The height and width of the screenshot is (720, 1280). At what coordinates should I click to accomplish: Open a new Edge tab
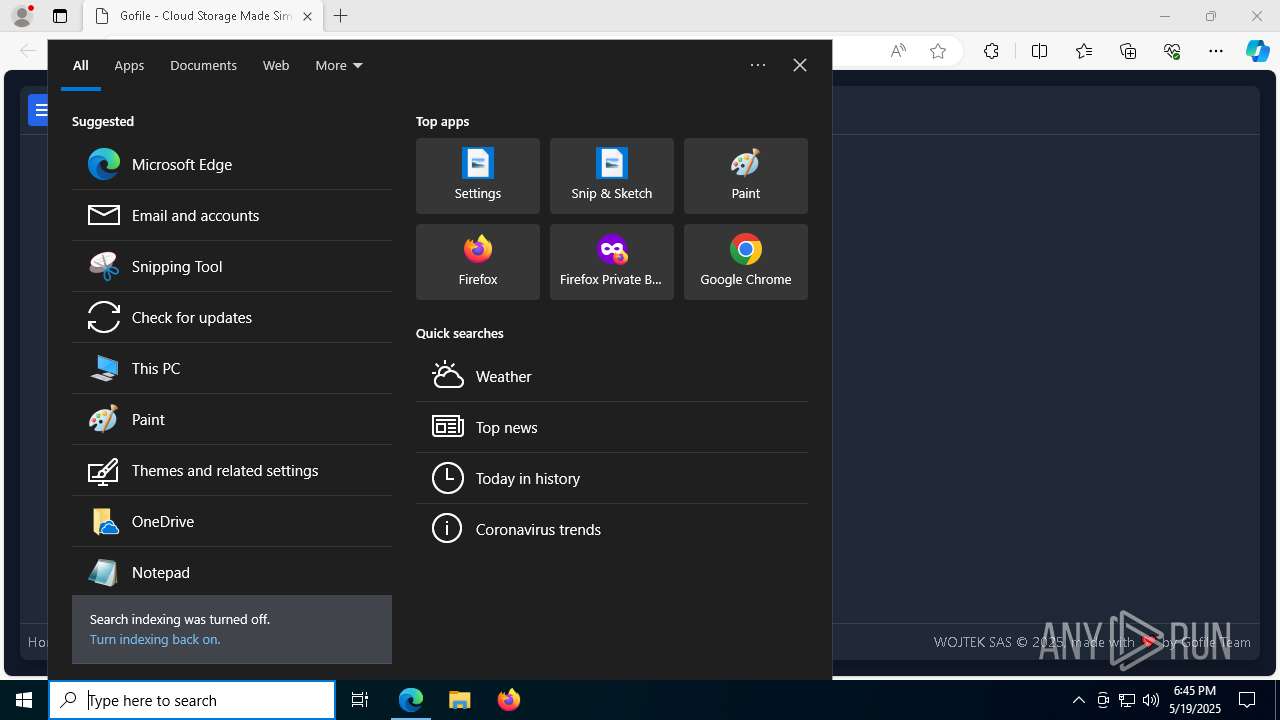[341, 16]
